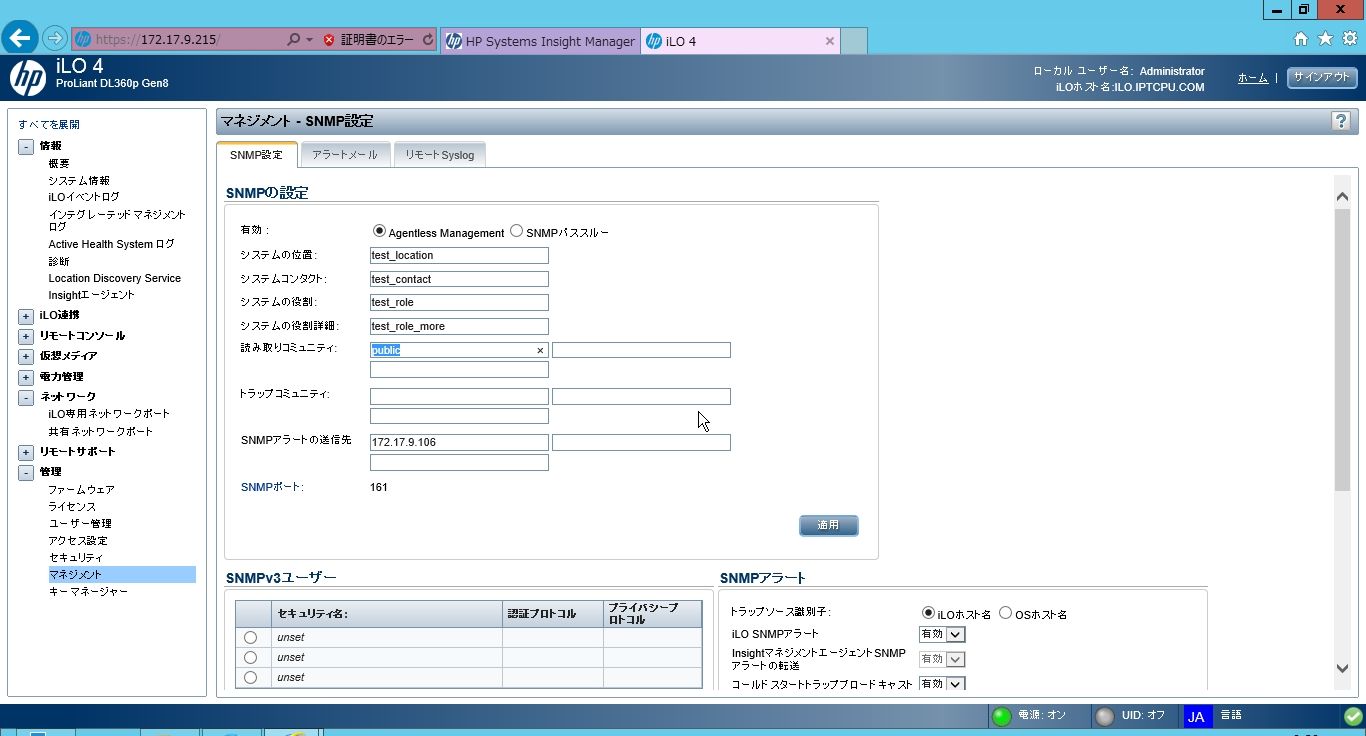Click the gray UID indicator light
This screenshot has width=1366, height=736.
pyautogui.click(x=1105, y=716)
